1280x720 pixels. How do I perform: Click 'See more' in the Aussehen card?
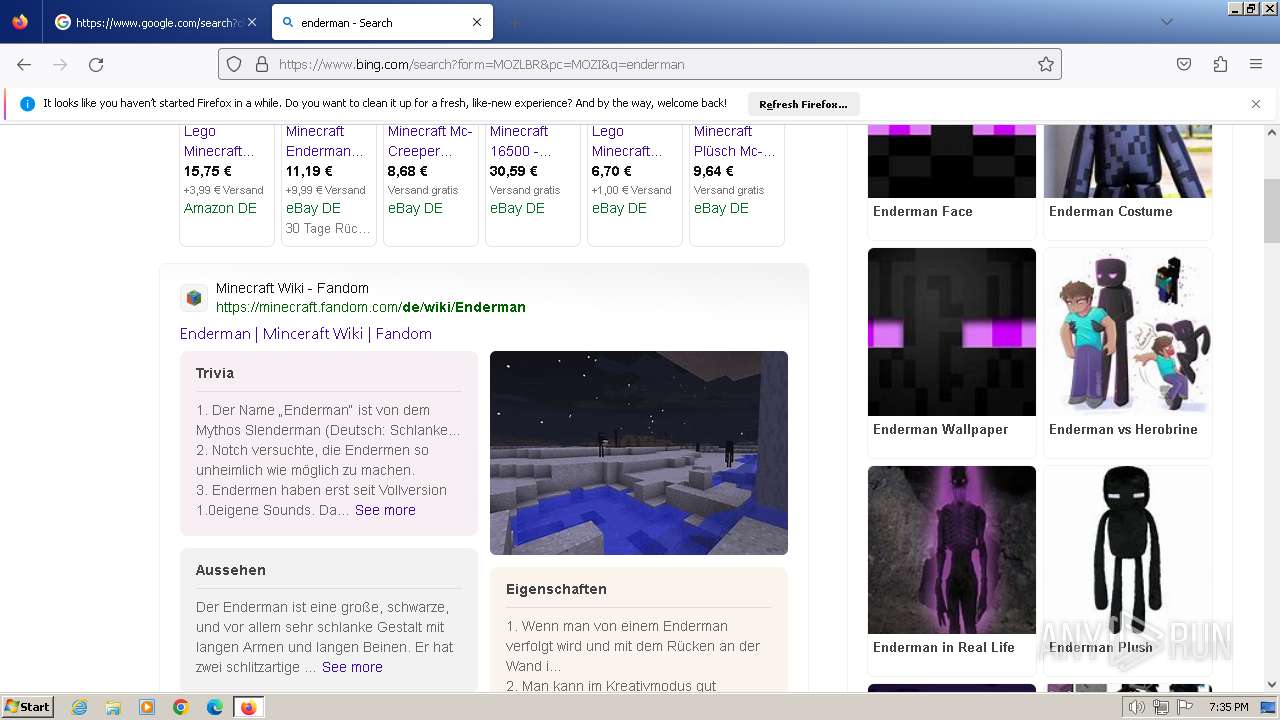point(352,667)
